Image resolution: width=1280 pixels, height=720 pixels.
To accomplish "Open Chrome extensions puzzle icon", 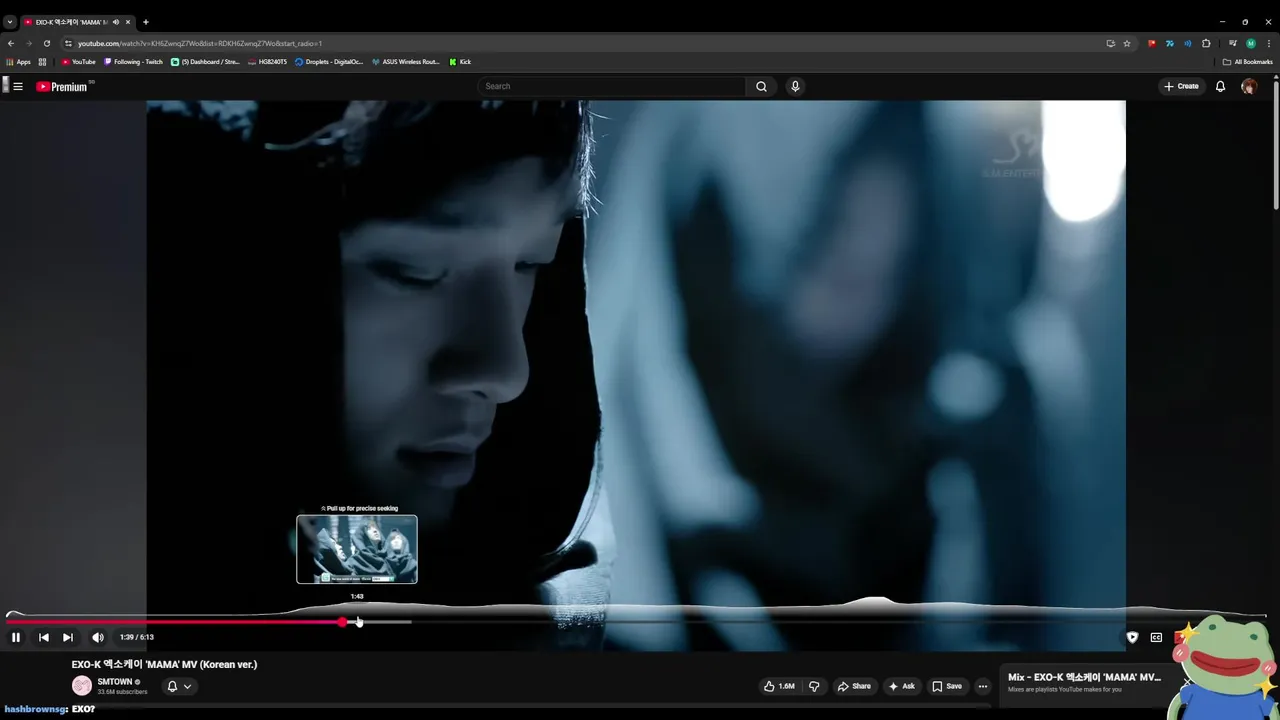I will (x=1206, y=43).
